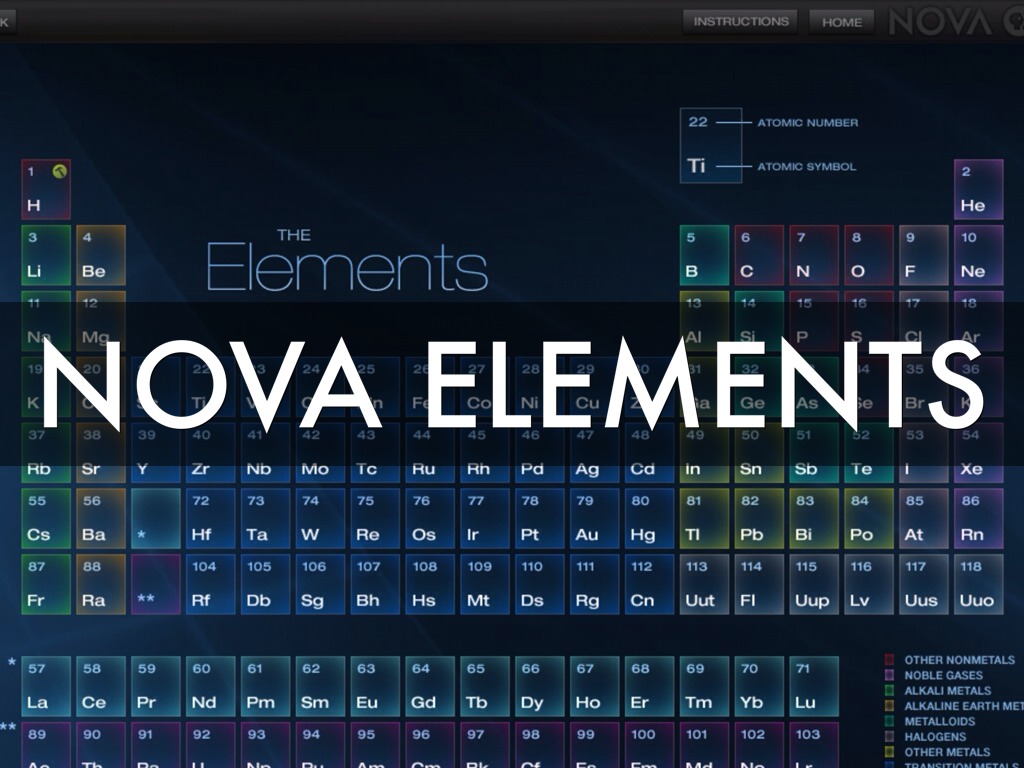This screenshot has width=1024, height=768.
Task: Click the Noble Gases legend color swatch
Action: pos(890,675)
